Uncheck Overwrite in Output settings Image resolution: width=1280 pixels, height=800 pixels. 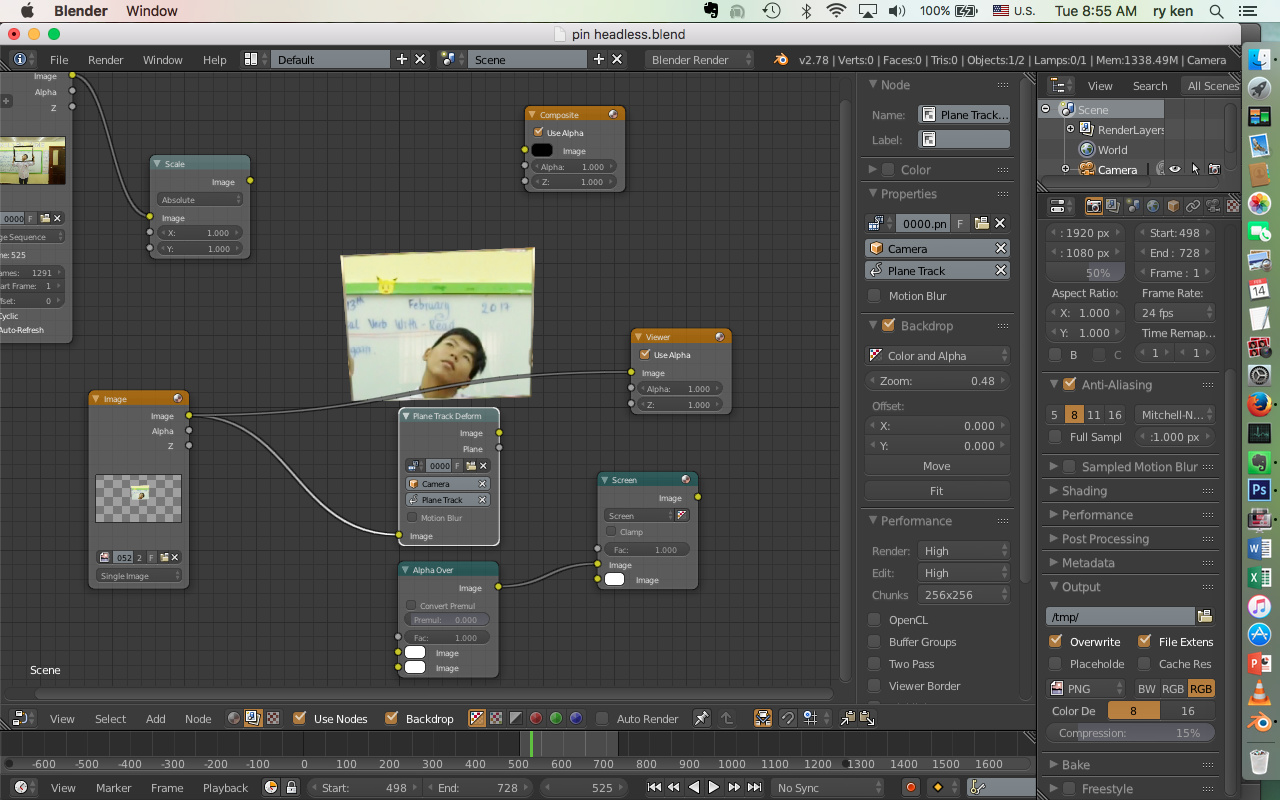[1056, 641]
